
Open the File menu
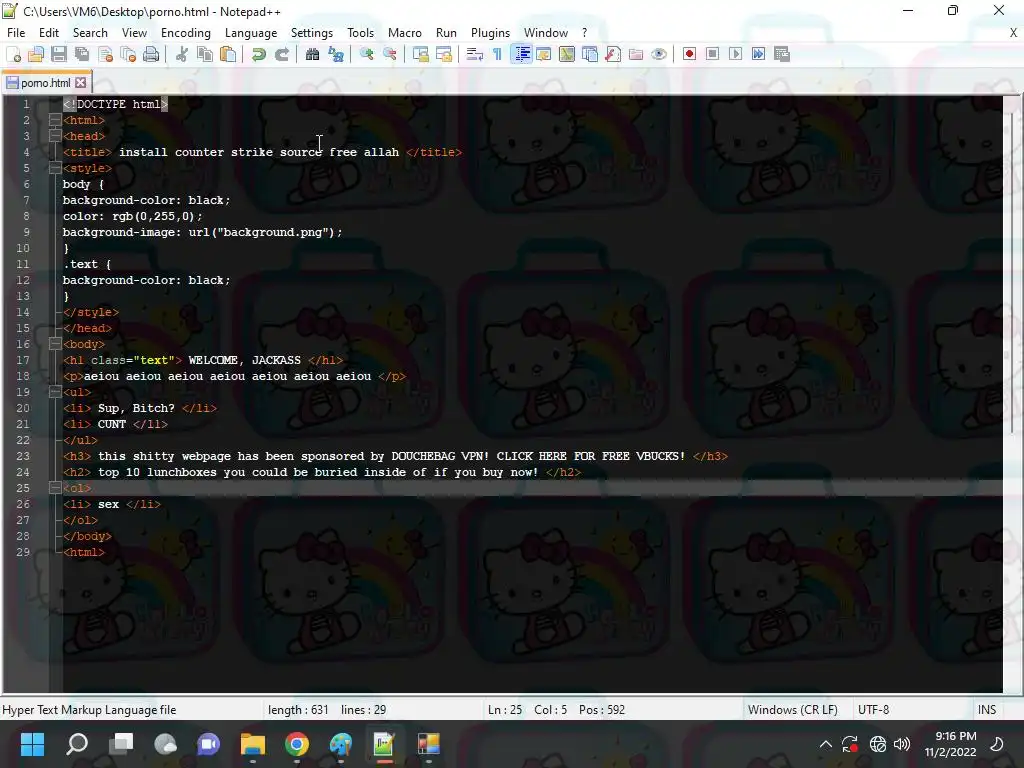click(x=16, y=33)
